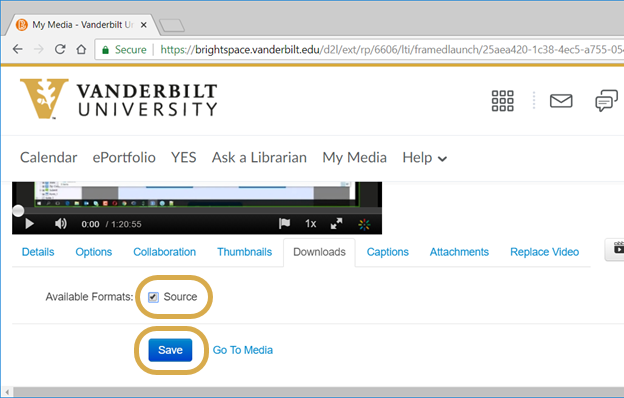The height and width of the screenshot is (398, 624).
Task: Play the video in the media player
Action: (29, 224)
